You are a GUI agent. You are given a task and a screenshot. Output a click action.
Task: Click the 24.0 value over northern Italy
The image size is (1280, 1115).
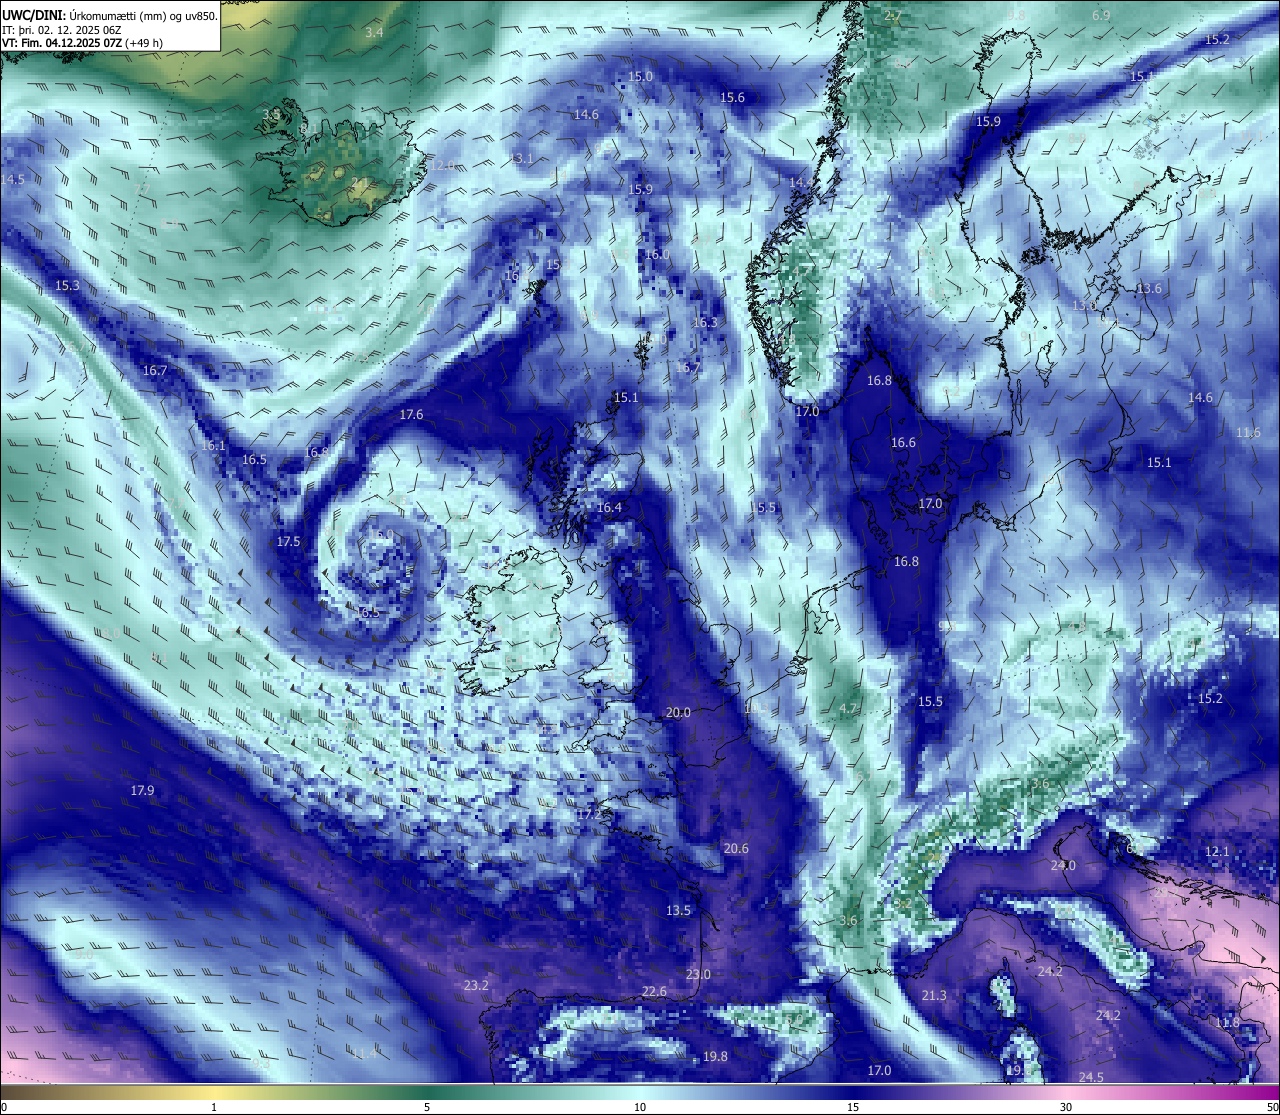coord(1063,866)
